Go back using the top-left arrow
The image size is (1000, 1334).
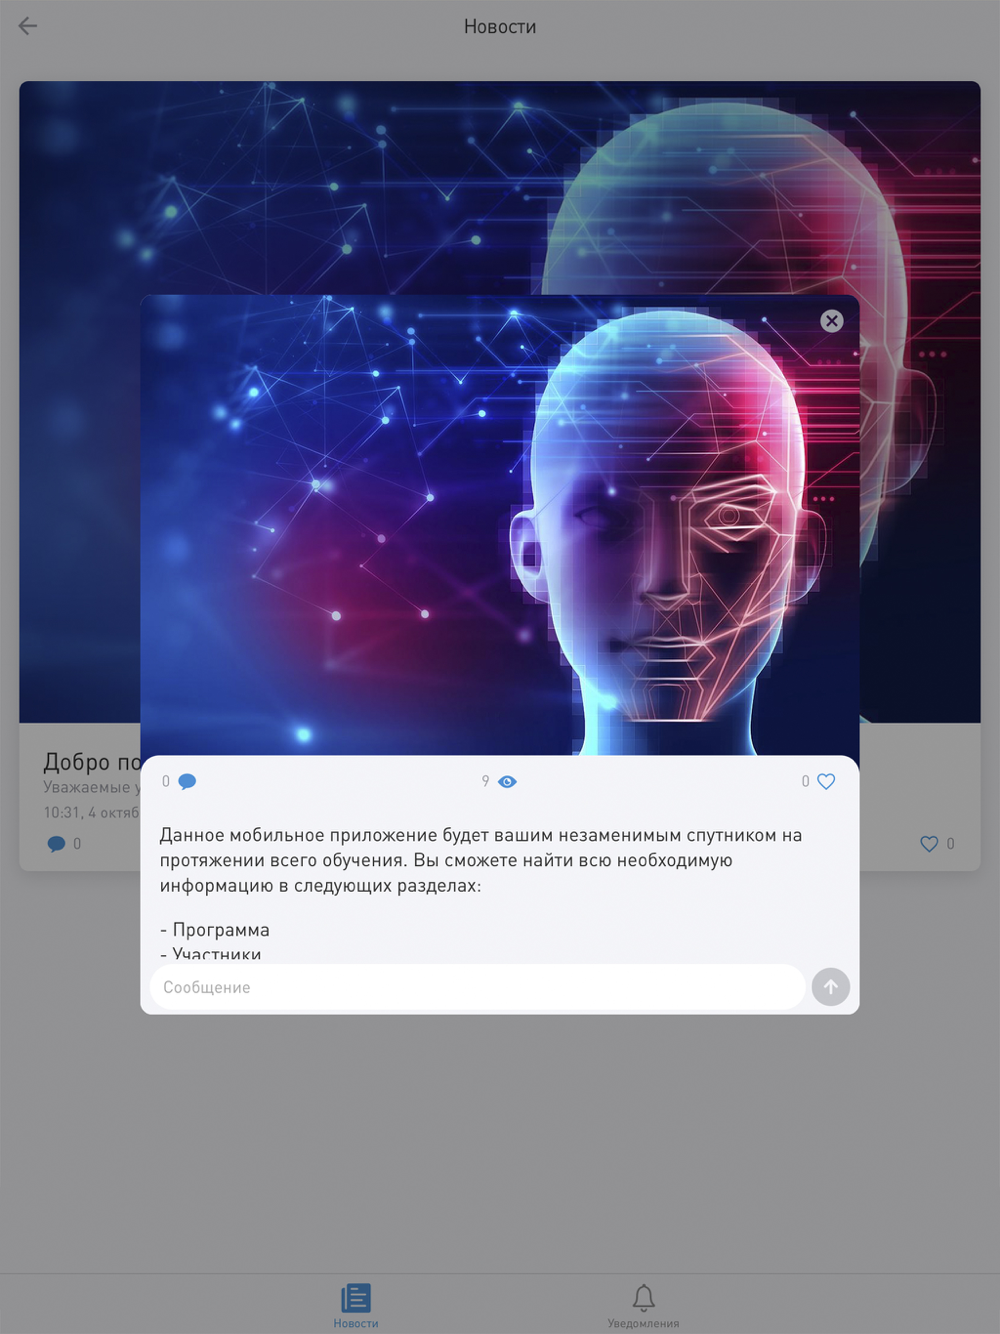point(28,26)
